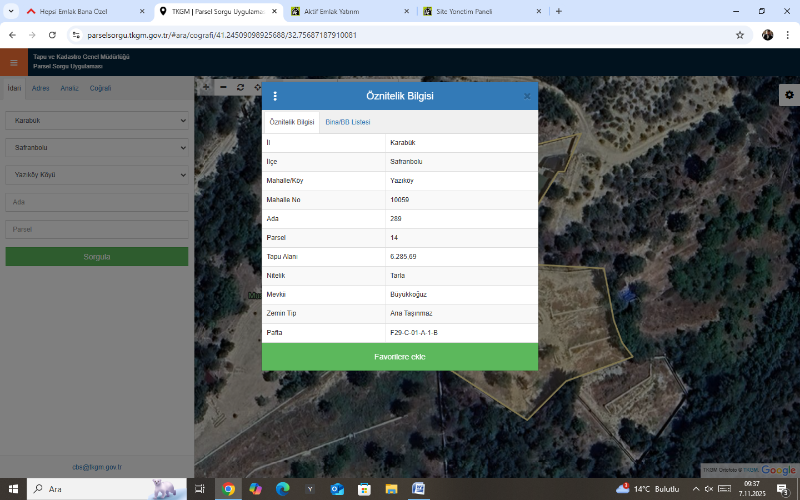
Task: Click the green Favorilere ekle button
Action: pyautogui.click(x=399, y=357)
